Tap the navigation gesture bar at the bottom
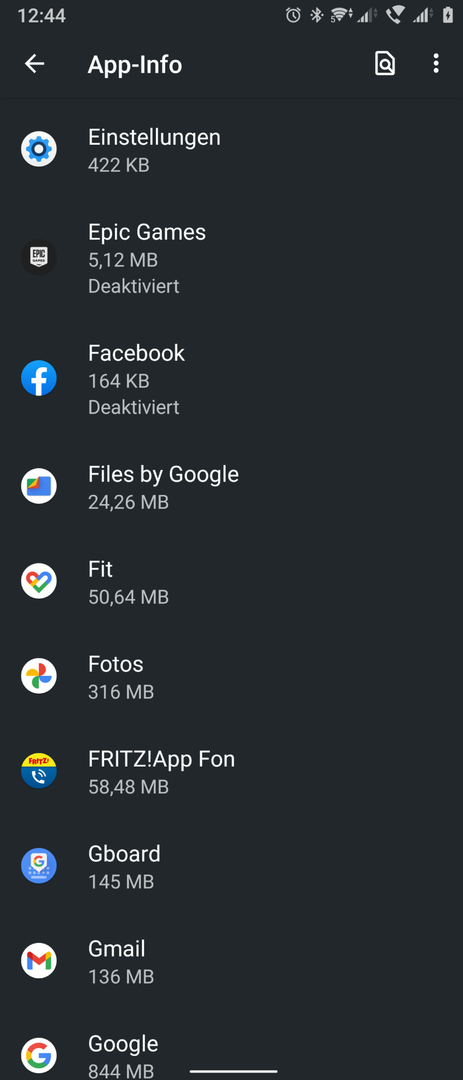This screenshot has height=1080, width=463. (233, 1071)
